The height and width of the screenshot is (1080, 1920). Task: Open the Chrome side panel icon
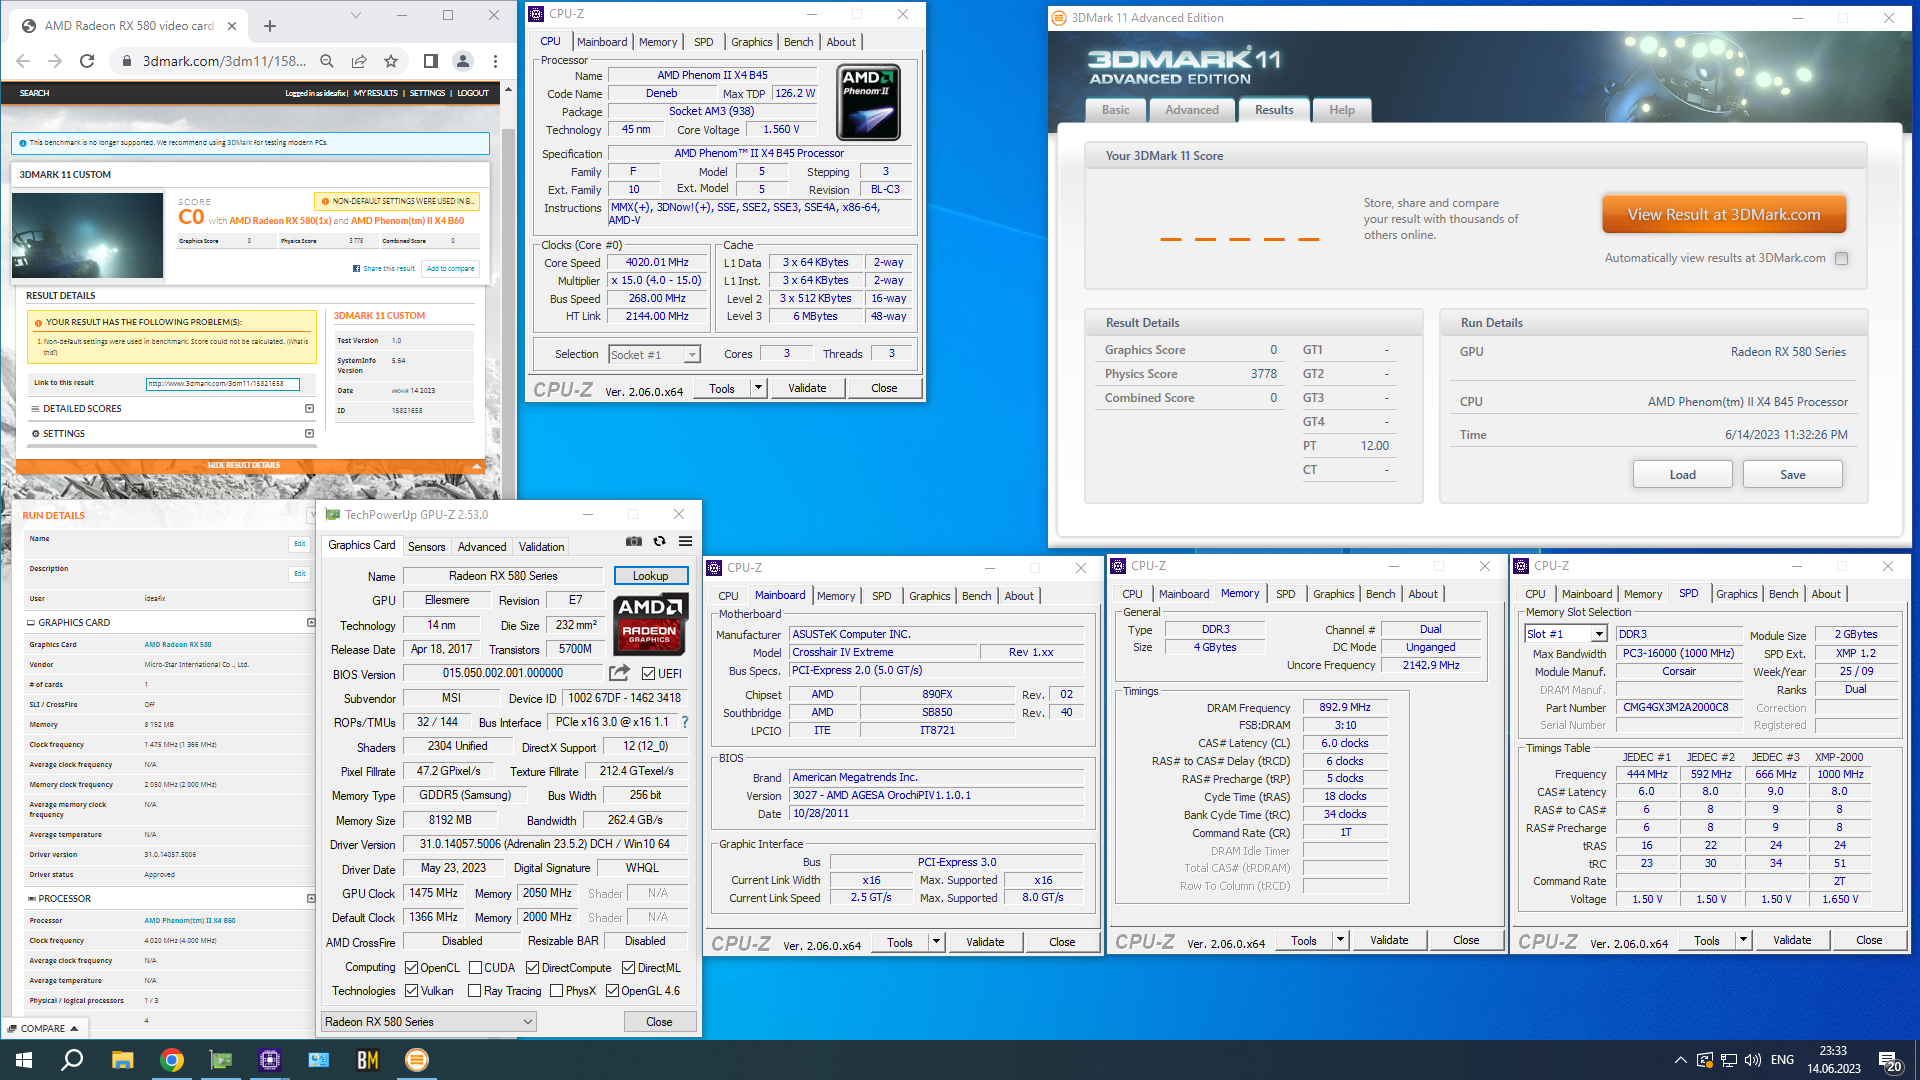[431, 61]
